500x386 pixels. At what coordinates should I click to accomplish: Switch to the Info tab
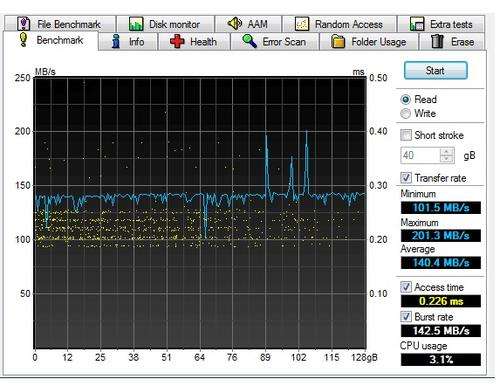(x=128, y=42)
